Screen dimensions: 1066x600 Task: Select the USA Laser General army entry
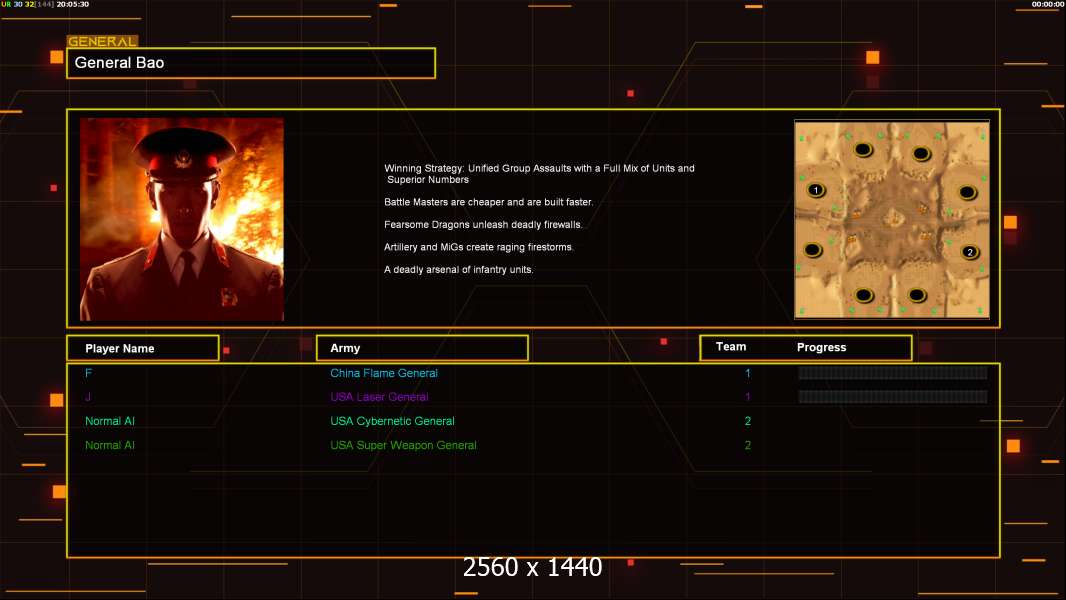[379, 397]
